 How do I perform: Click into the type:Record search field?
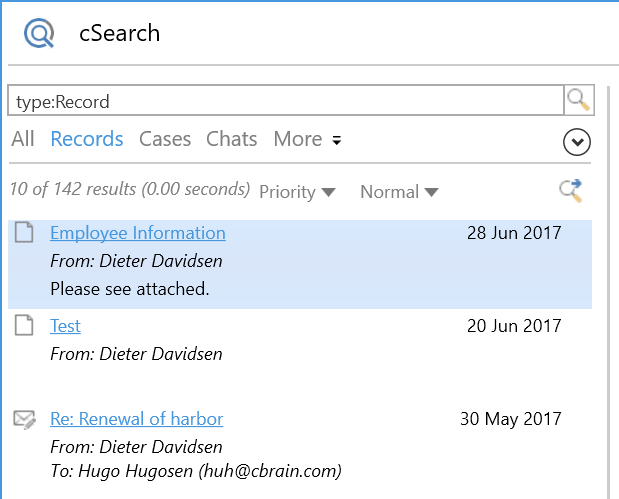tap(285, 102)
